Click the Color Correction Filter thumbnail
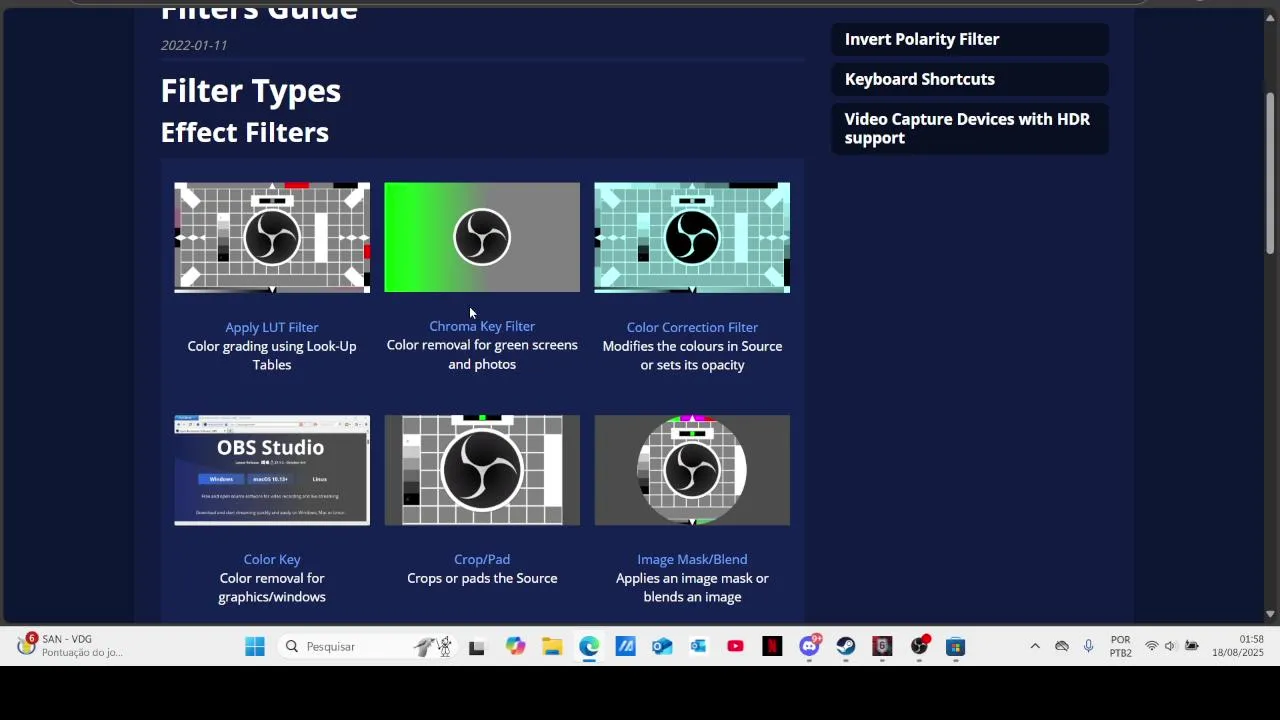The image size is (1280, 720). [692, 238]
